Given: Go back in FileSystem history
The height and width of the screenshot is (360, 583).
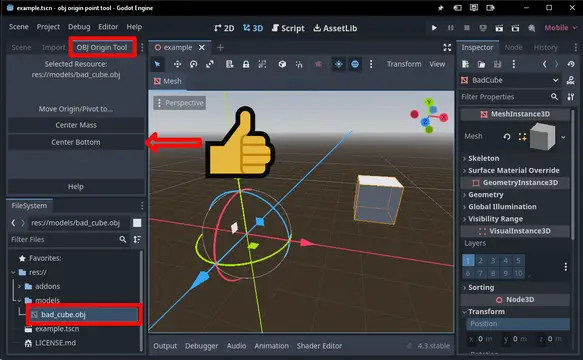Looking at the screenshot, I should tap(13, 223).
